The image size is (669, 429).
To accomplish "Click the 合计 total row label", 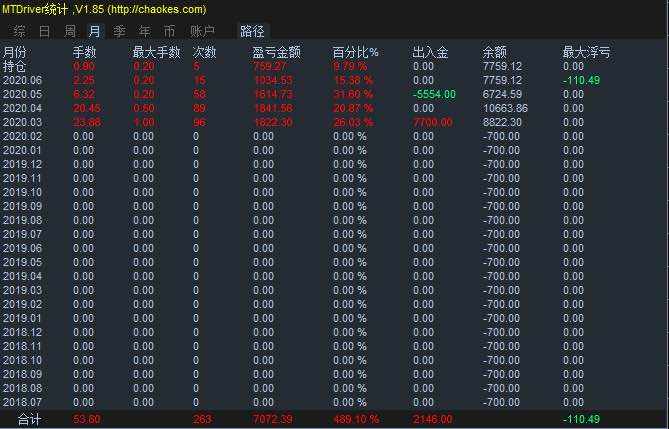I will pyautogui.click(x=29, y=420).
